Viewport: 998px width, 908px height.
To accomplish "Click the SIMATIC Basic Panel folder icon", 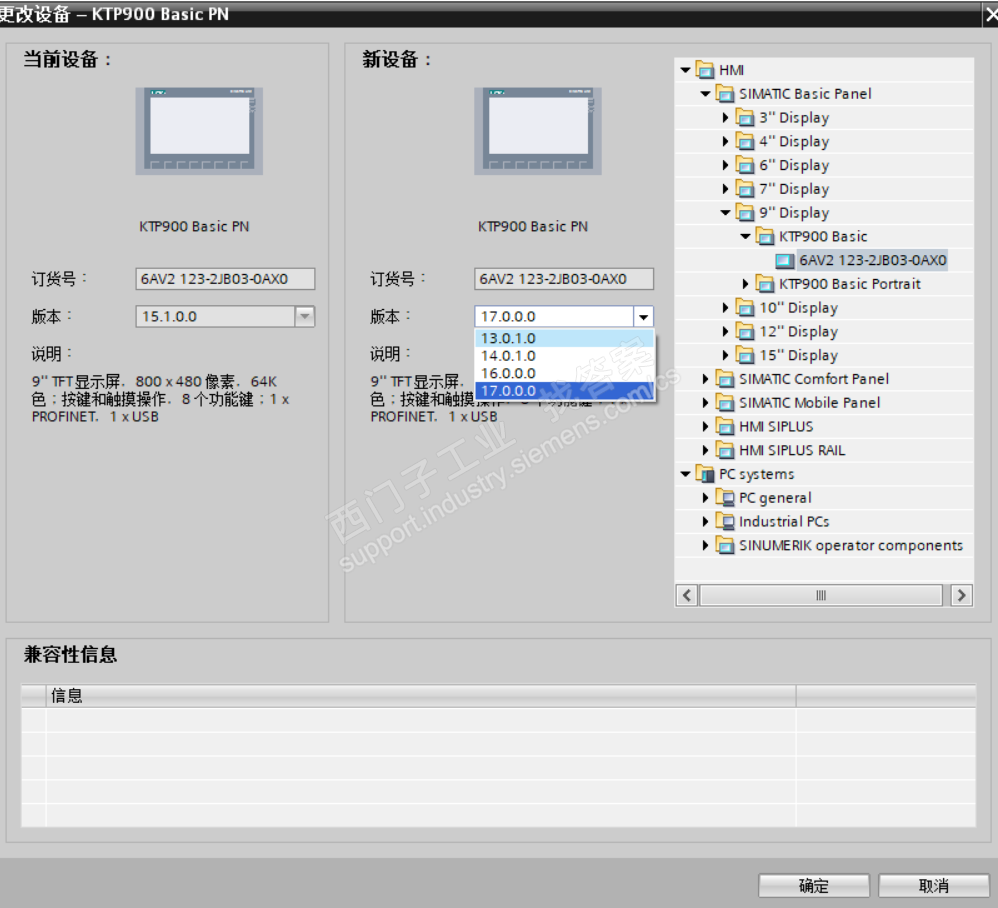I will click(x=725, y=94).
